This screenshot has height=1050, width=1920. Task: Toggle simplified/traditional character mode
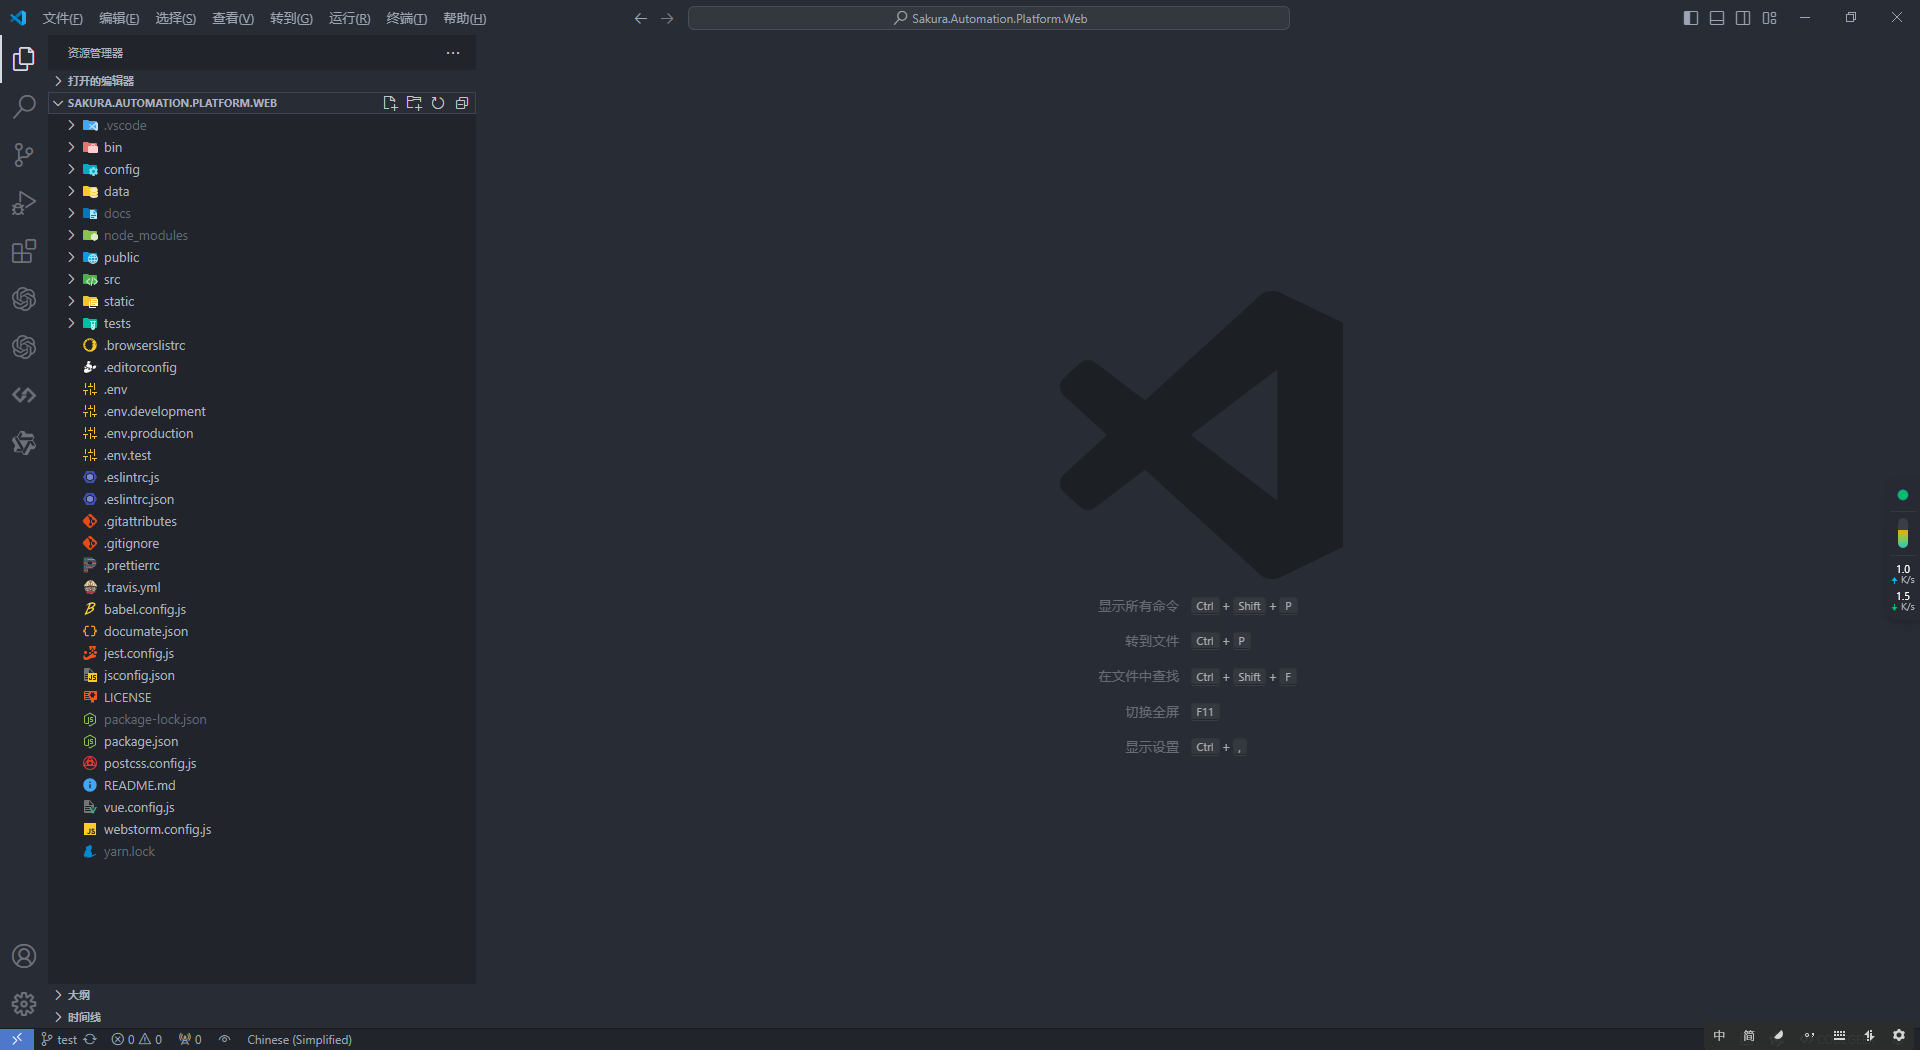point(1749,1036)
